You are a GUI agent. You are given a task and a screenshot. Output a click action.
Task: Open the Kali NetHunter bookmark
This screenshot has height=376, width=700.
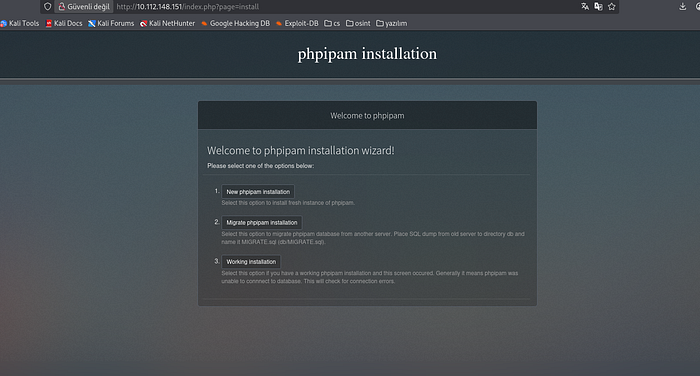(x=167, y=23)
